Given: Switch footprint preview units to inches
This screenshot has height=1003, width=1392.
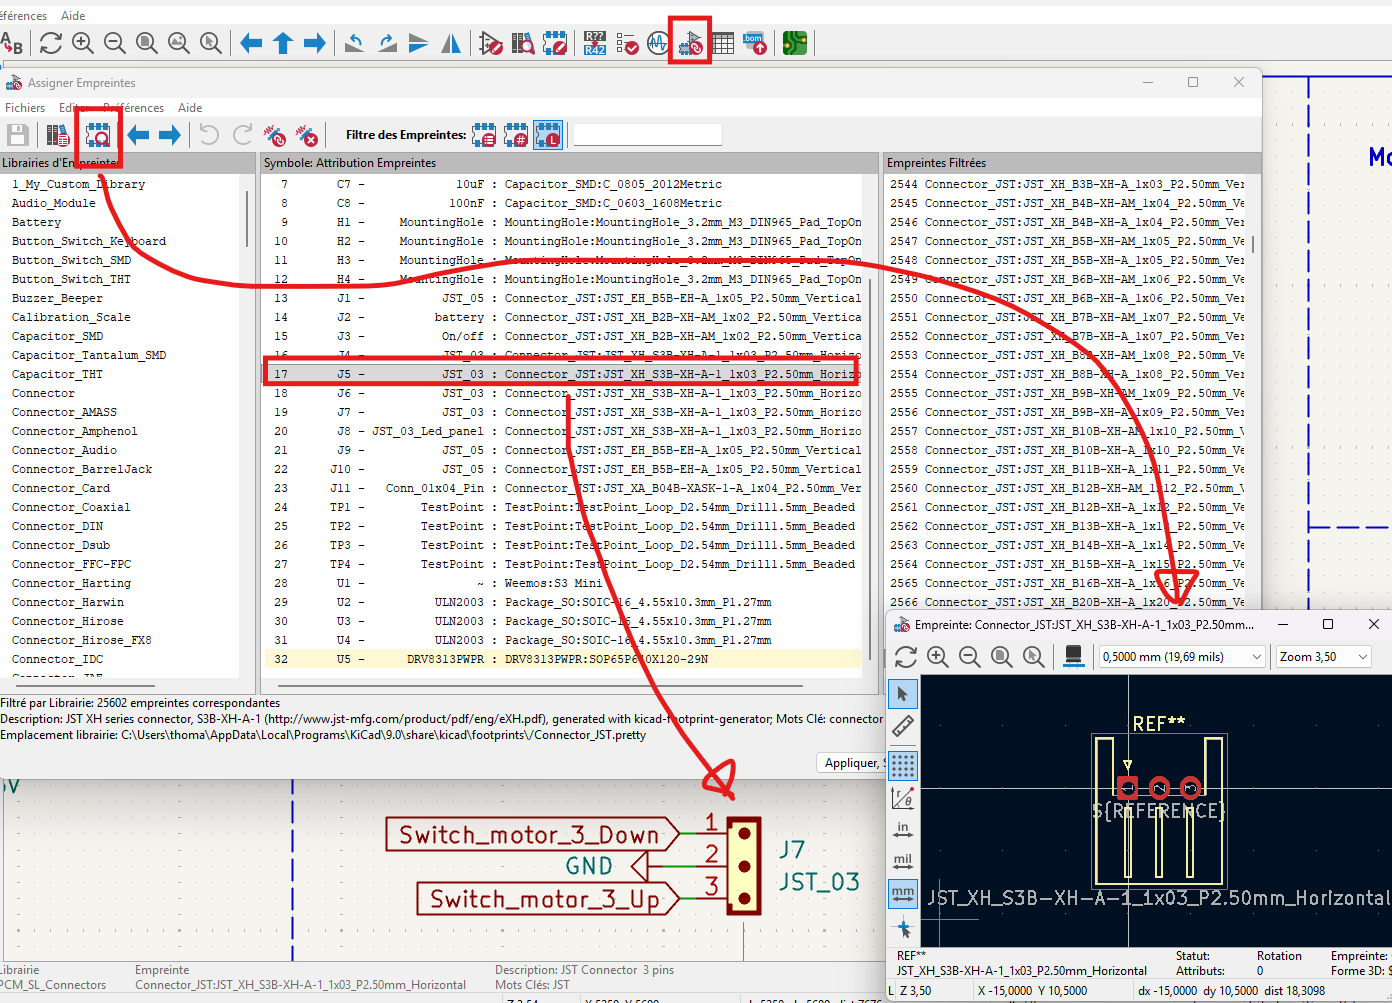Looking at the screenshot, I should point(903,830).
